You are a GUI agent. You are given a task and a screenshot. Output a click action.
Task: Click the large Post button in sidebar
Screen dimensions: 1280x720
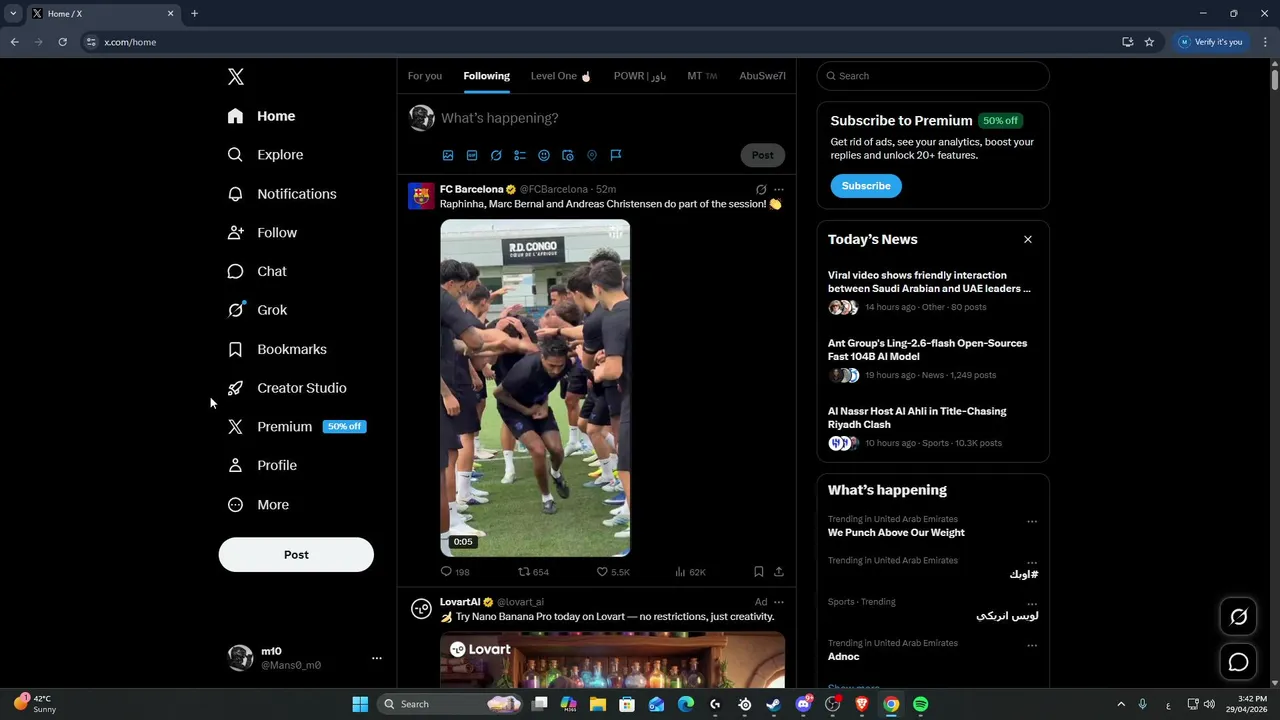coord(296,555)
